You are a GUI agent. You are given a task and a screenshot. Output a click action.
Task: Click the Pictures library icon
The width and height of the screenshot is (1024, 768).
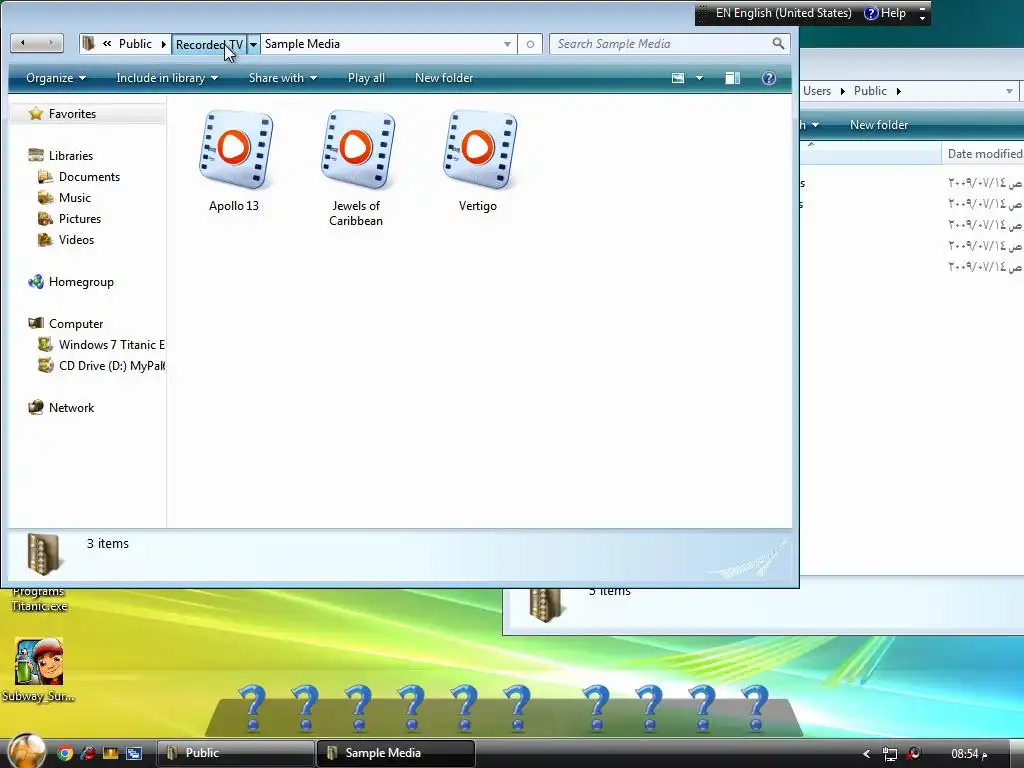pyautogui.click(x=46, y=218)
